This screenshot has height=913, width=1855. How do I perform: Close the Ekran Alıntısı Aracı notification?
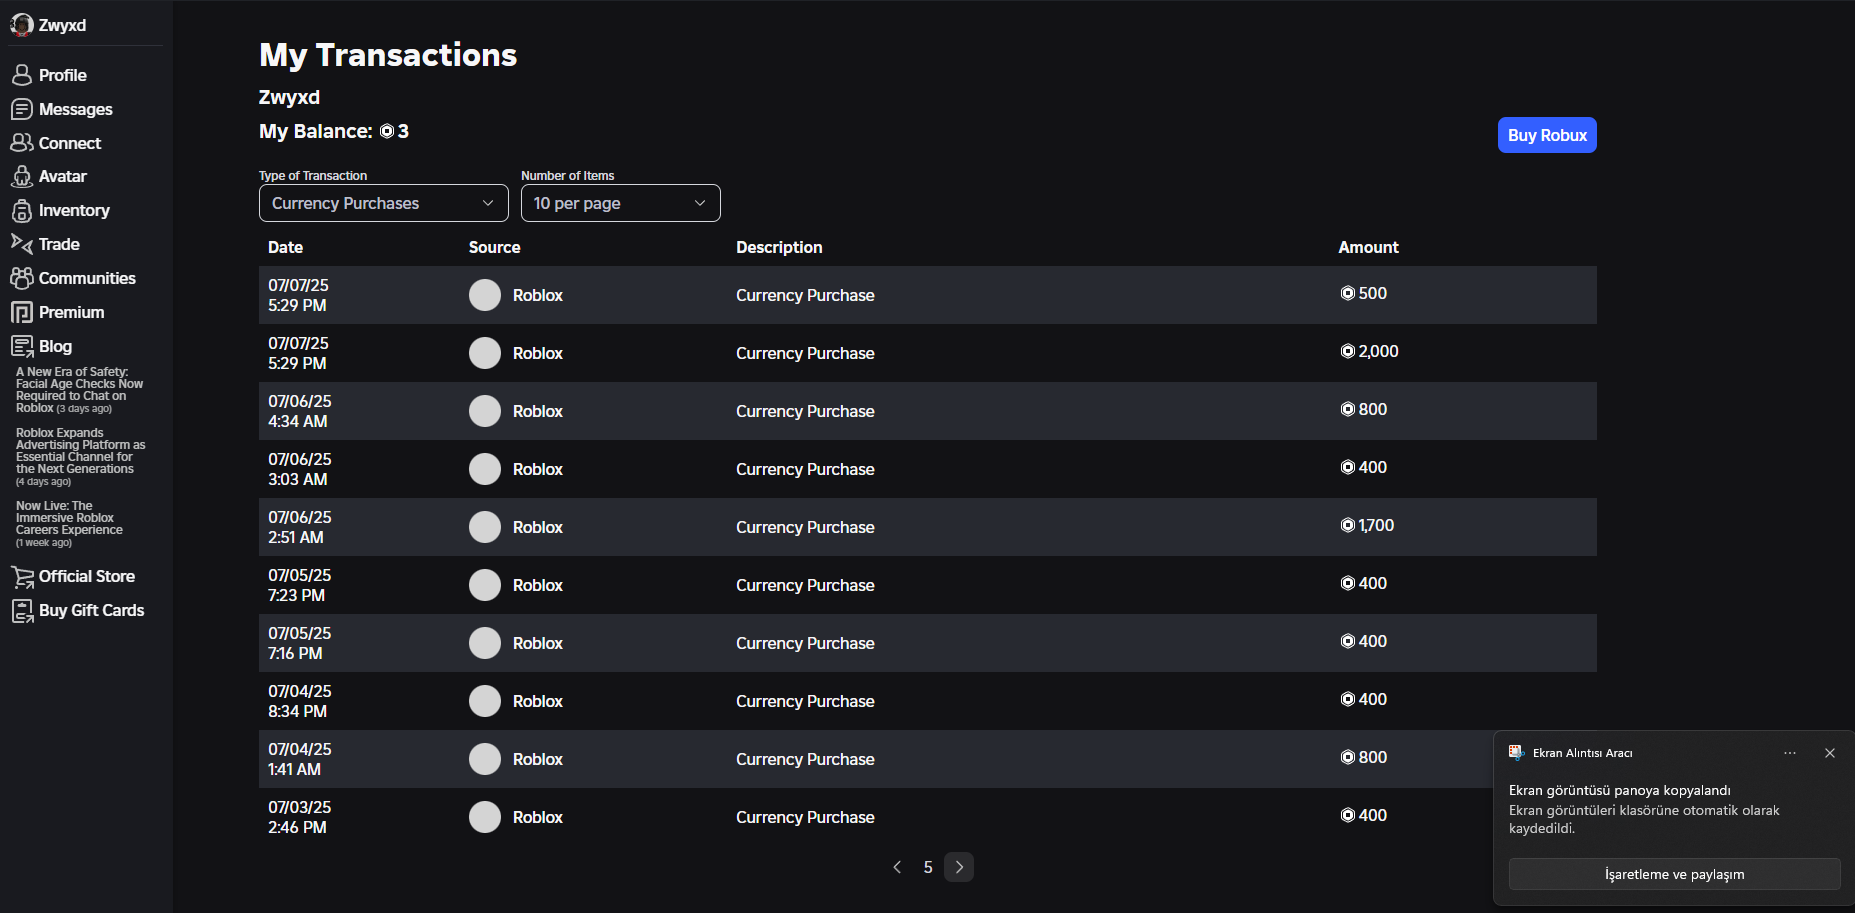click(1830, 753)
